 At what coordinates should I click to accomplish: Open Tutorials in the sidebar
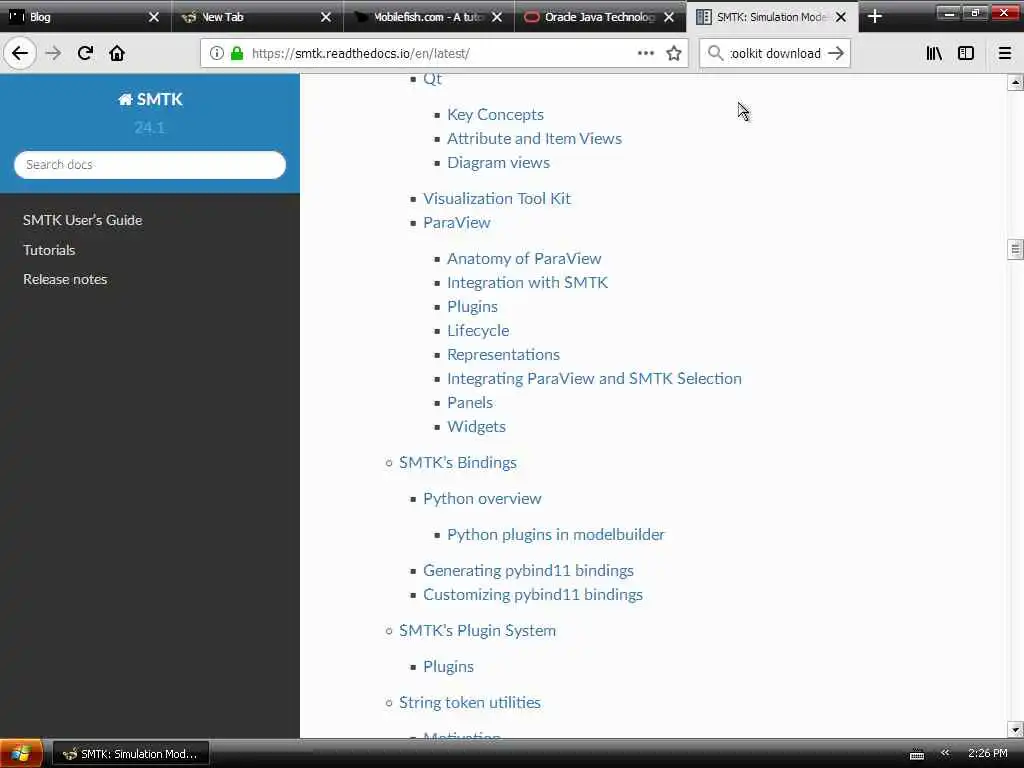click(x=49, y=250)
